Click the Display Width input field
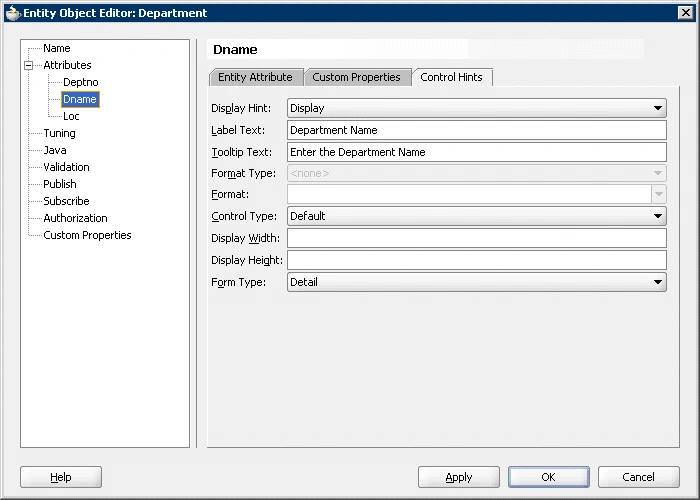 coord(477,238)
